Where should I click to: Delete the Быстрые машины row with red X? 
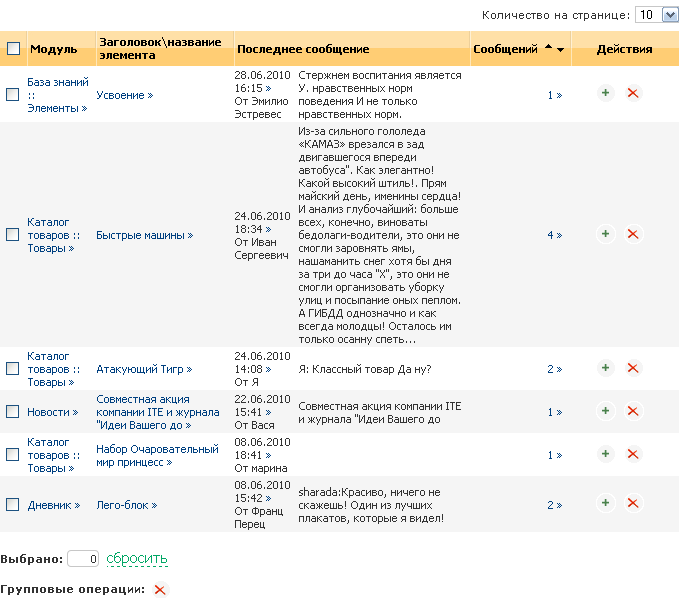[632, 234]
